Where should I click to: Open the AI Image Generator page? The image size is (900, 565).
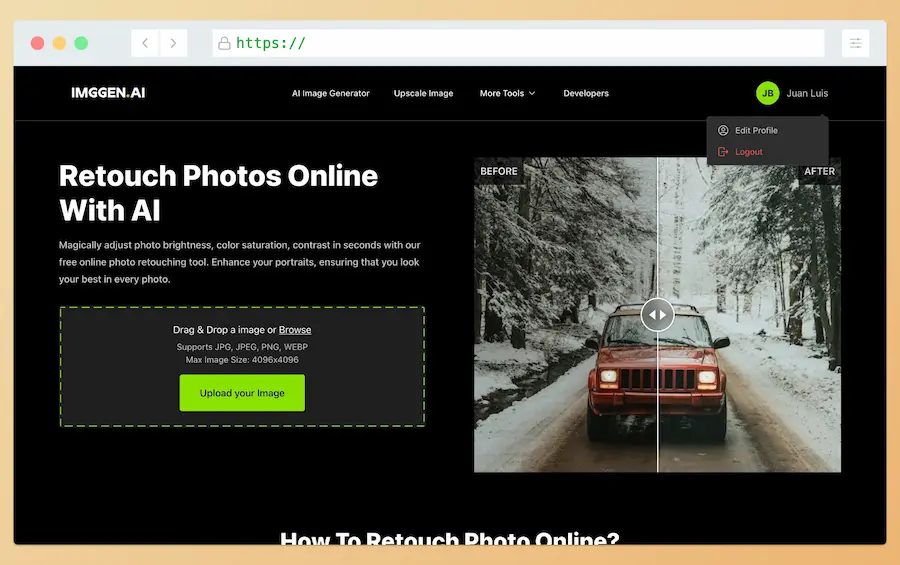coord(330,93)
